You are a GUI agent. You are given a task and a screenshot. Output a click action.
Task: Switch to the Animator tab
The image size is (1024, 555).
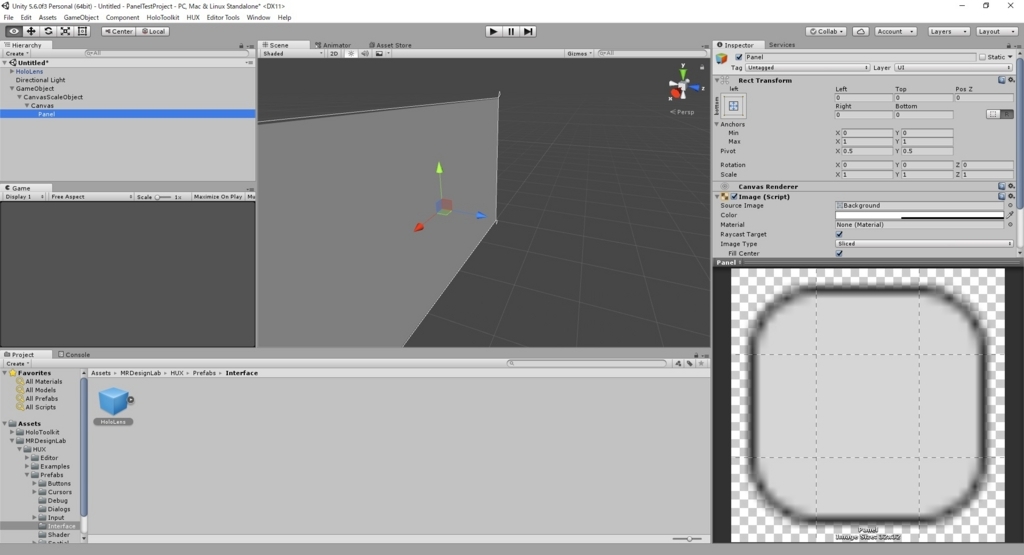tap(333, 45)
